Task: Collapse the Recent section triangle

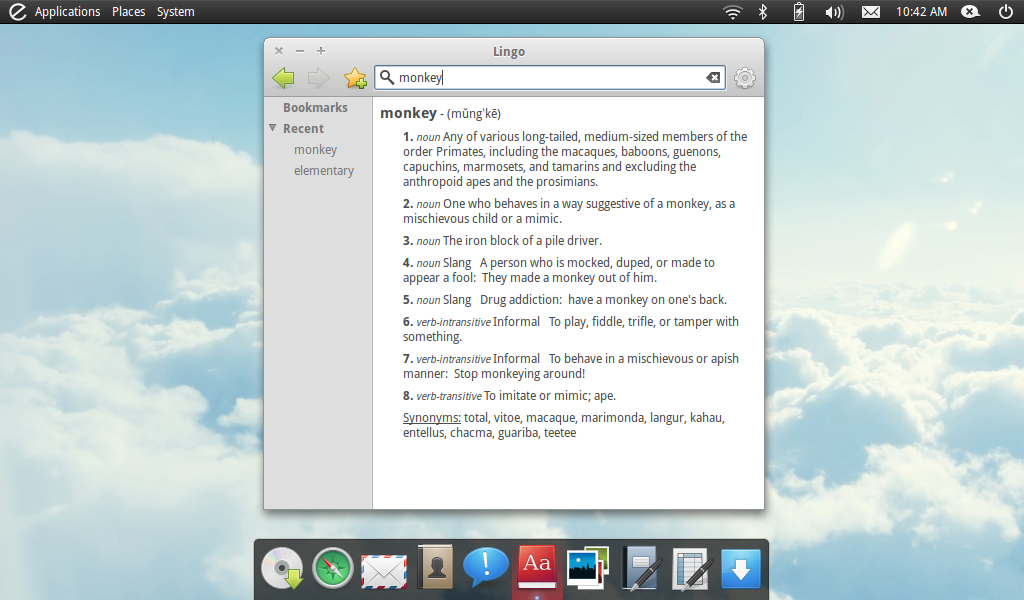Action: [x=272, y=128]
